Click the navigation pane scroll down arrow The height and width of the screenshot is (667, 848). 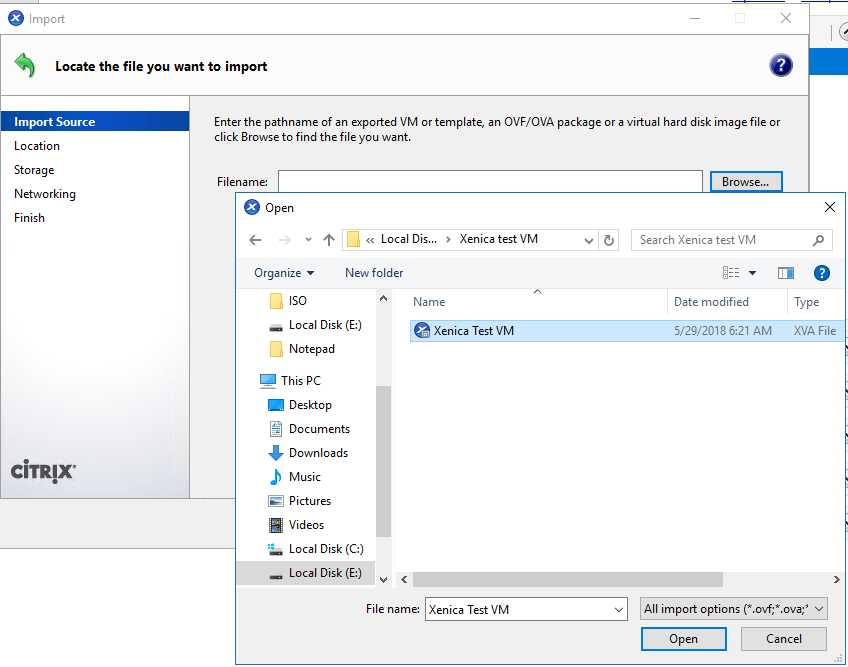pos(383,579)
